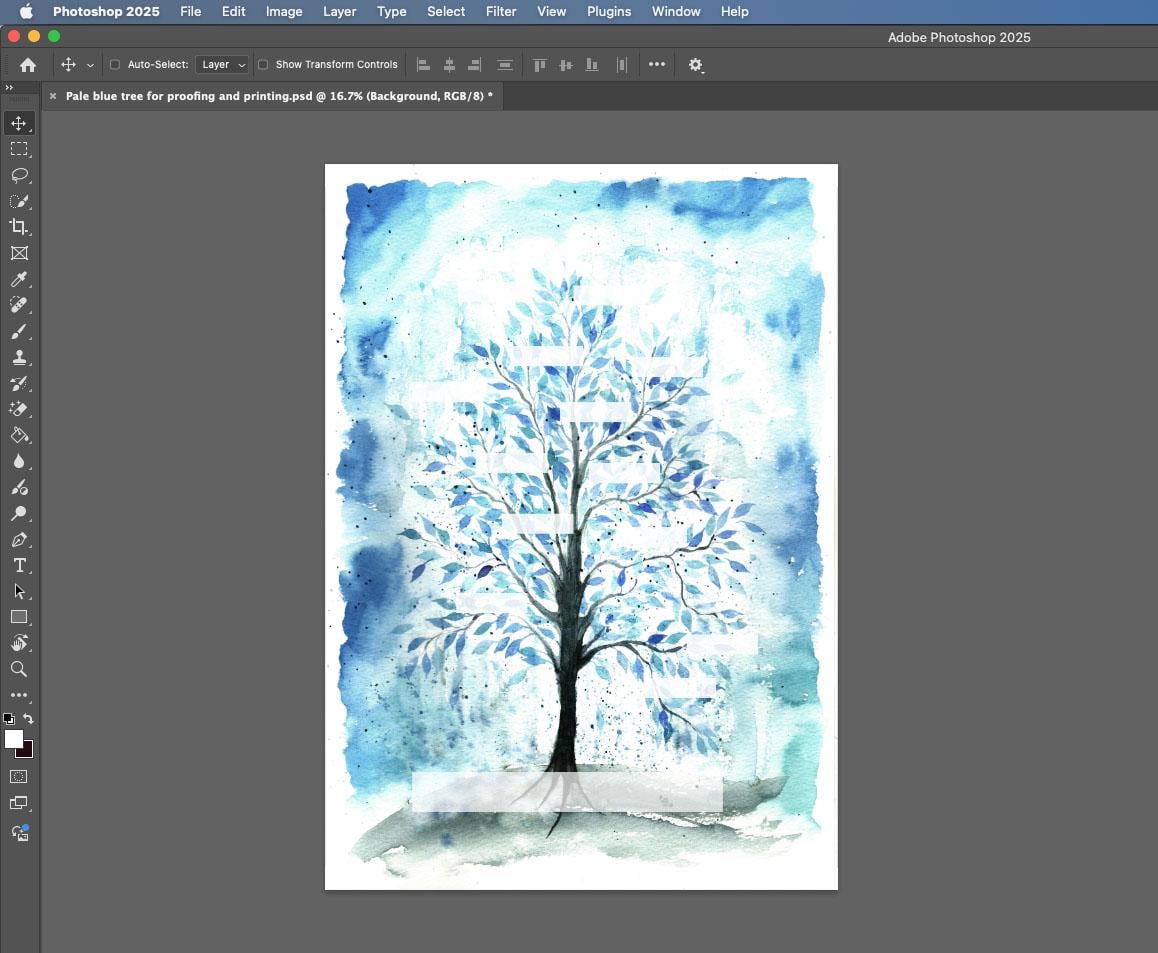Select the Zoom tool
1158x953 pixels.
coord(19,669)
